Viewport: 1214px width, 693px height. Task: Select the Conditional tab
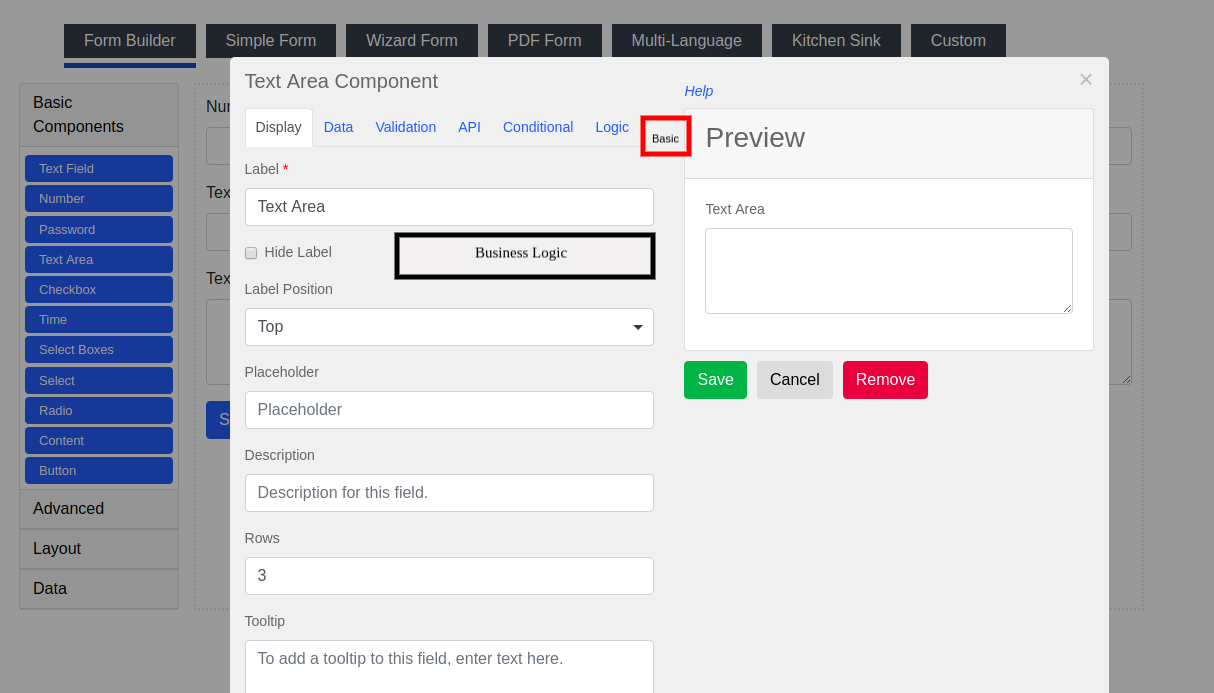pos(538,127)
